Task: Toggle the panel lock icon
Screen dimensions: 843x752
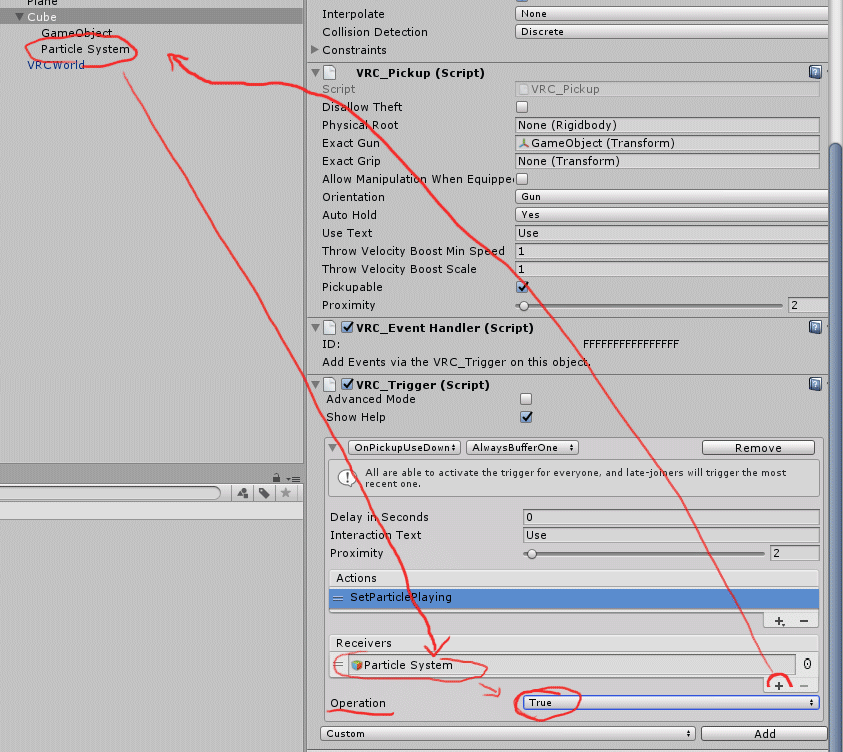Action: [276, 478]
